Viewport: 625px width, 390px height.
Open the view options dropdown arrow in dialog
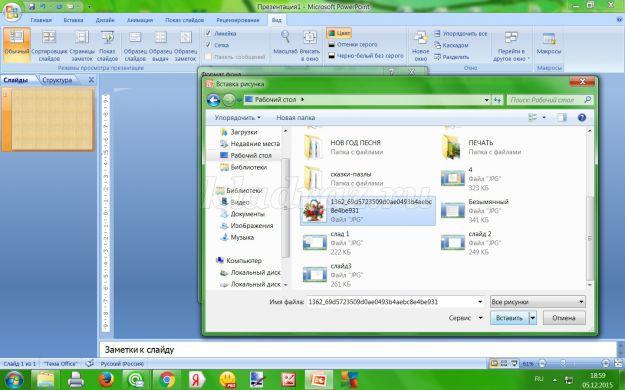pyautogui.click(x=544, y=117)
